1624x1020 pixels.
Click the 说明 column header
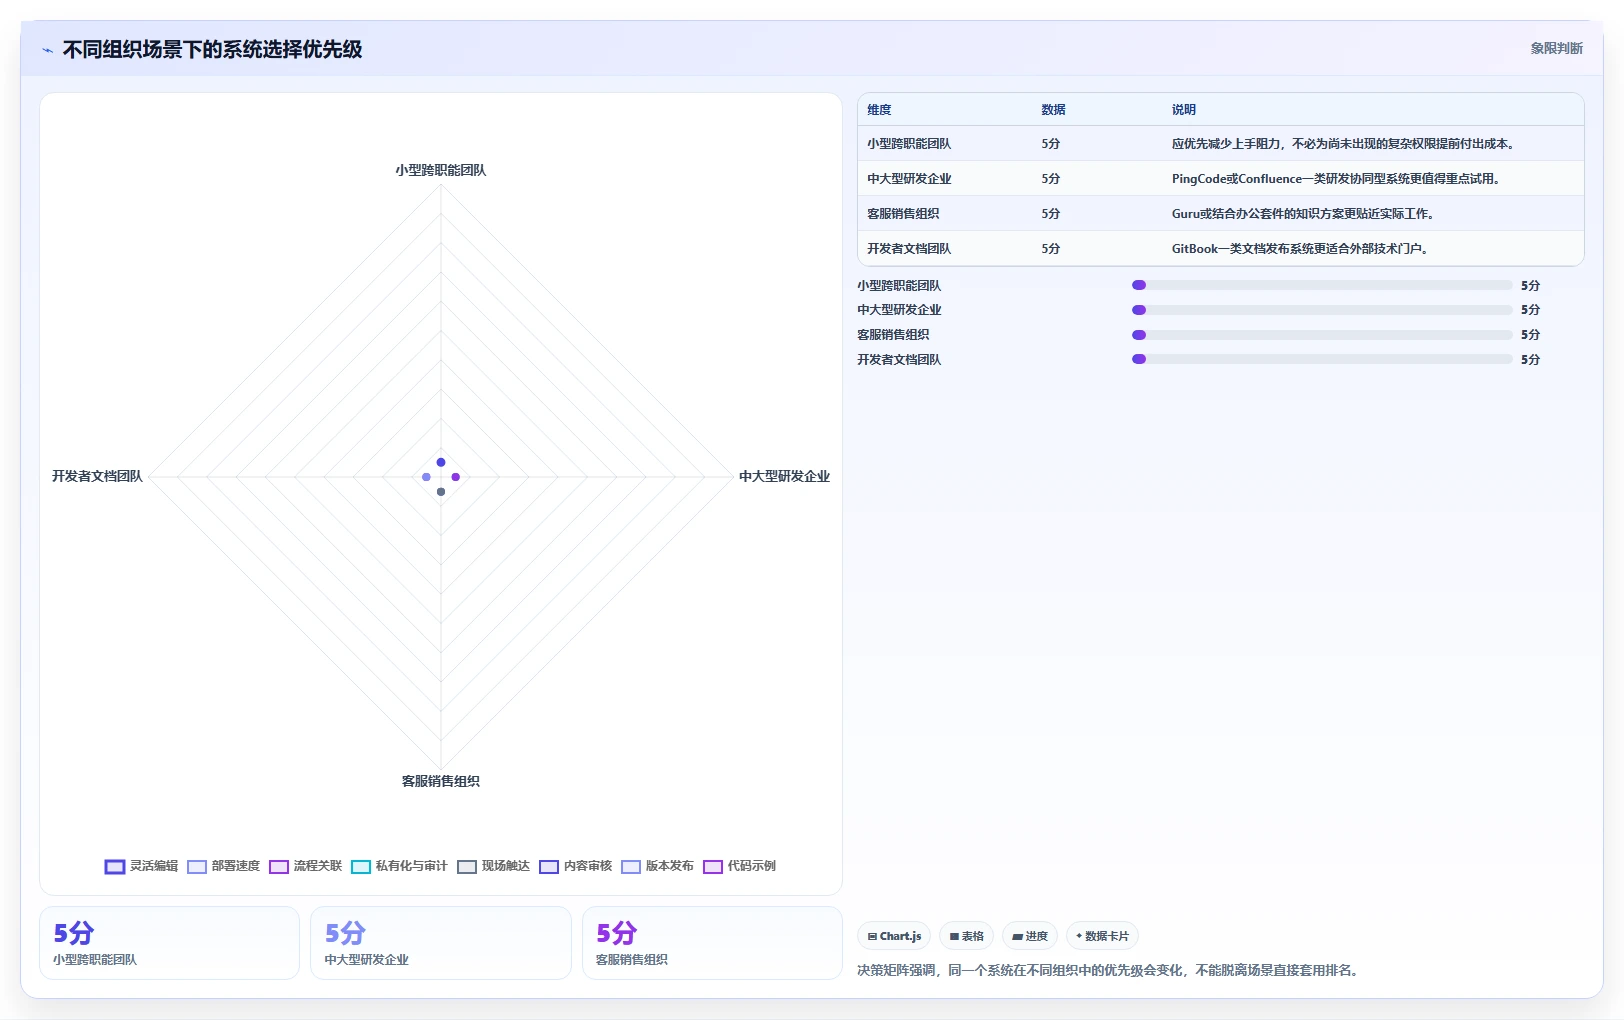coord(1184,110)
